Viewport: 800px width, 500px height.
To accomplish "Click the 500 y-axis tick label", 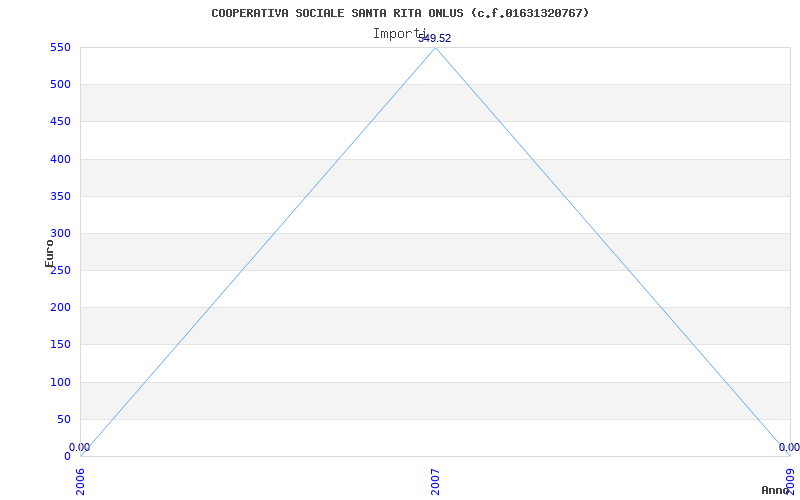I will click(60, 85).
